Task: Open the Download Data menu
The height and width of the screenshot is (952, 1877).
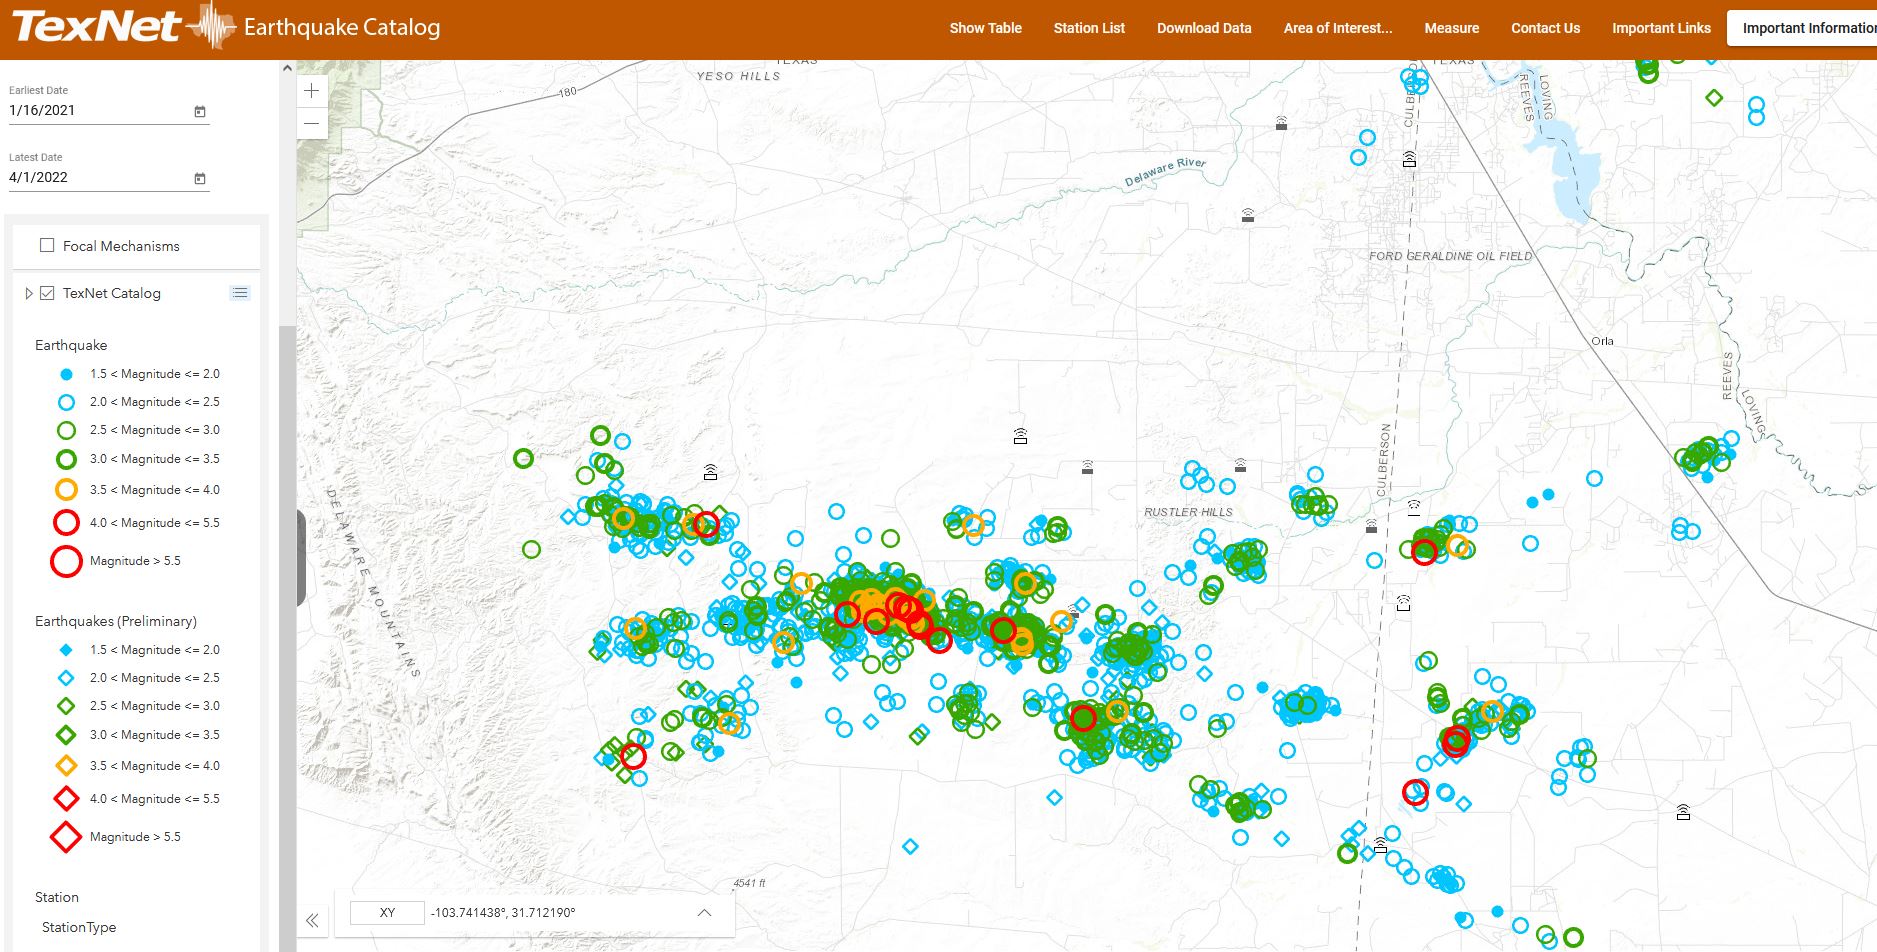Action: 1204,28
